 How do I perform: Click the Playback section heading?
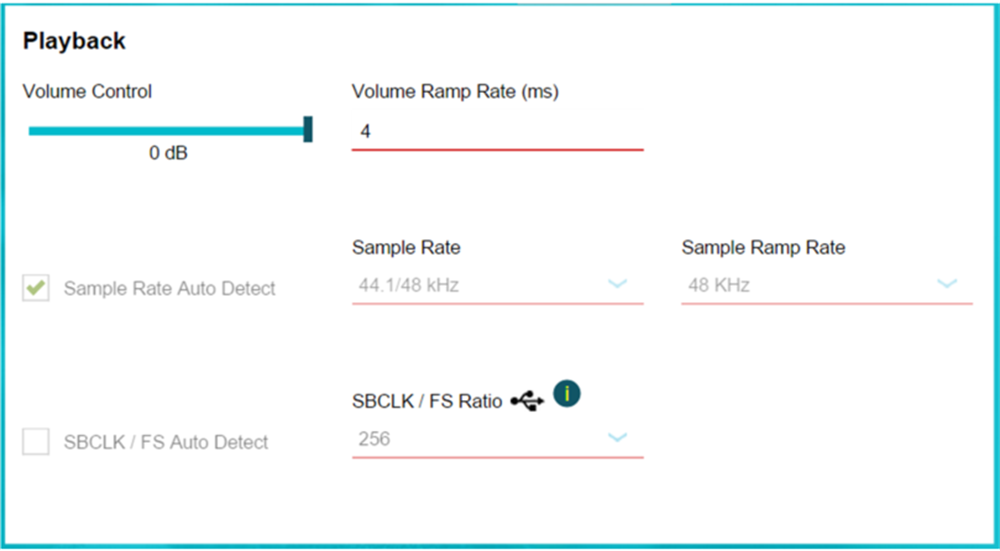[x=74, y=41]
